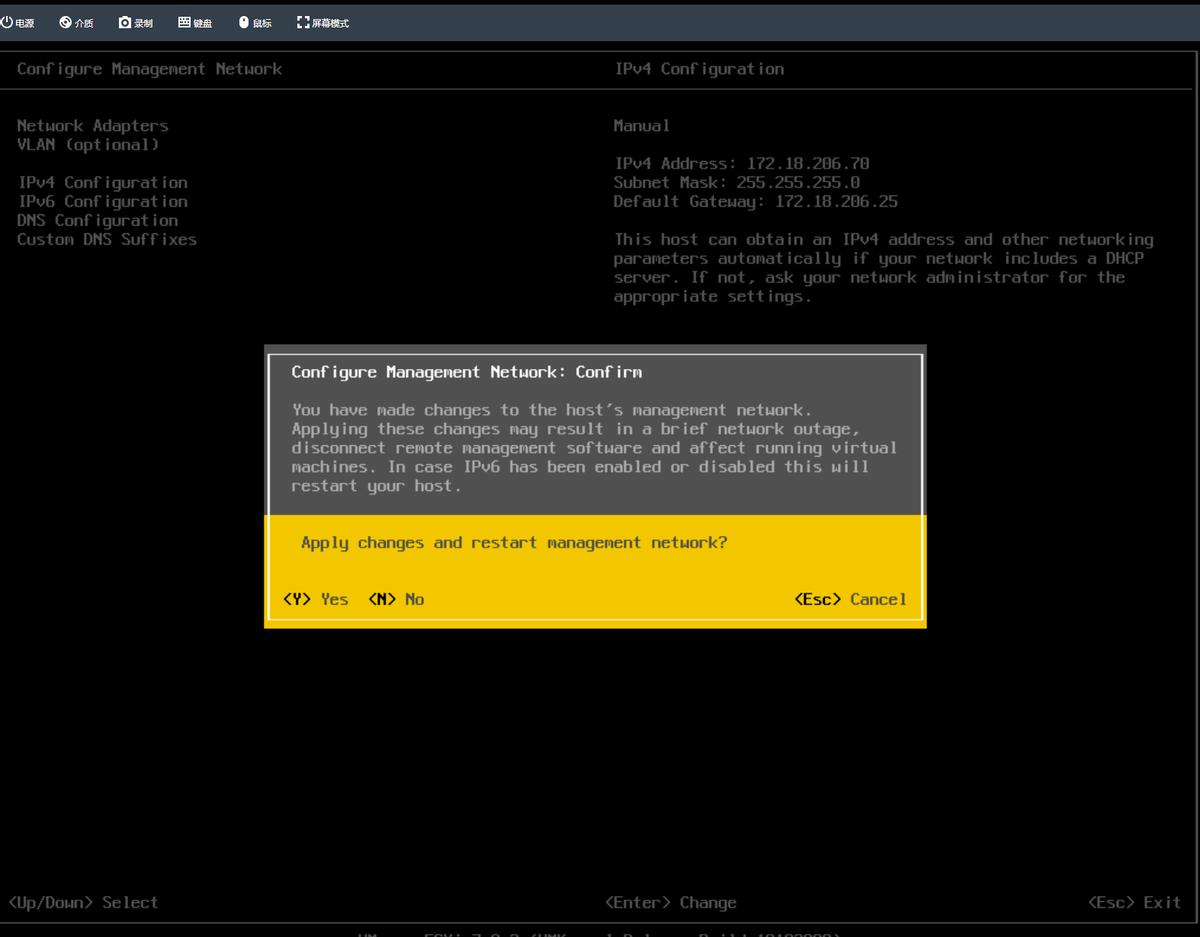Click the Up/Down Select hint
1200x937 pixels.
coord(83,902)
